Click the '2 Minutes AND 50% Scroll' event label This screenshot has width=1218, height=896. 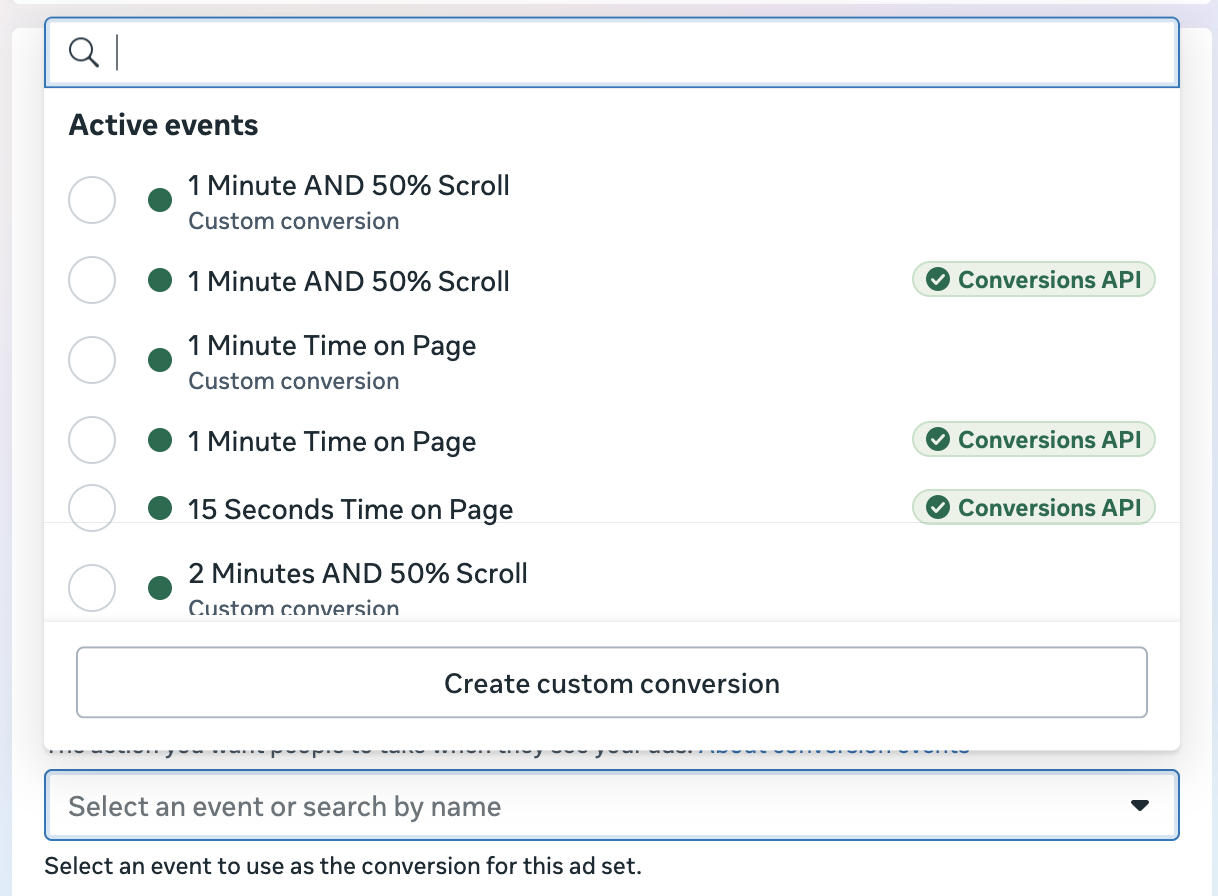tap(357, 574)
